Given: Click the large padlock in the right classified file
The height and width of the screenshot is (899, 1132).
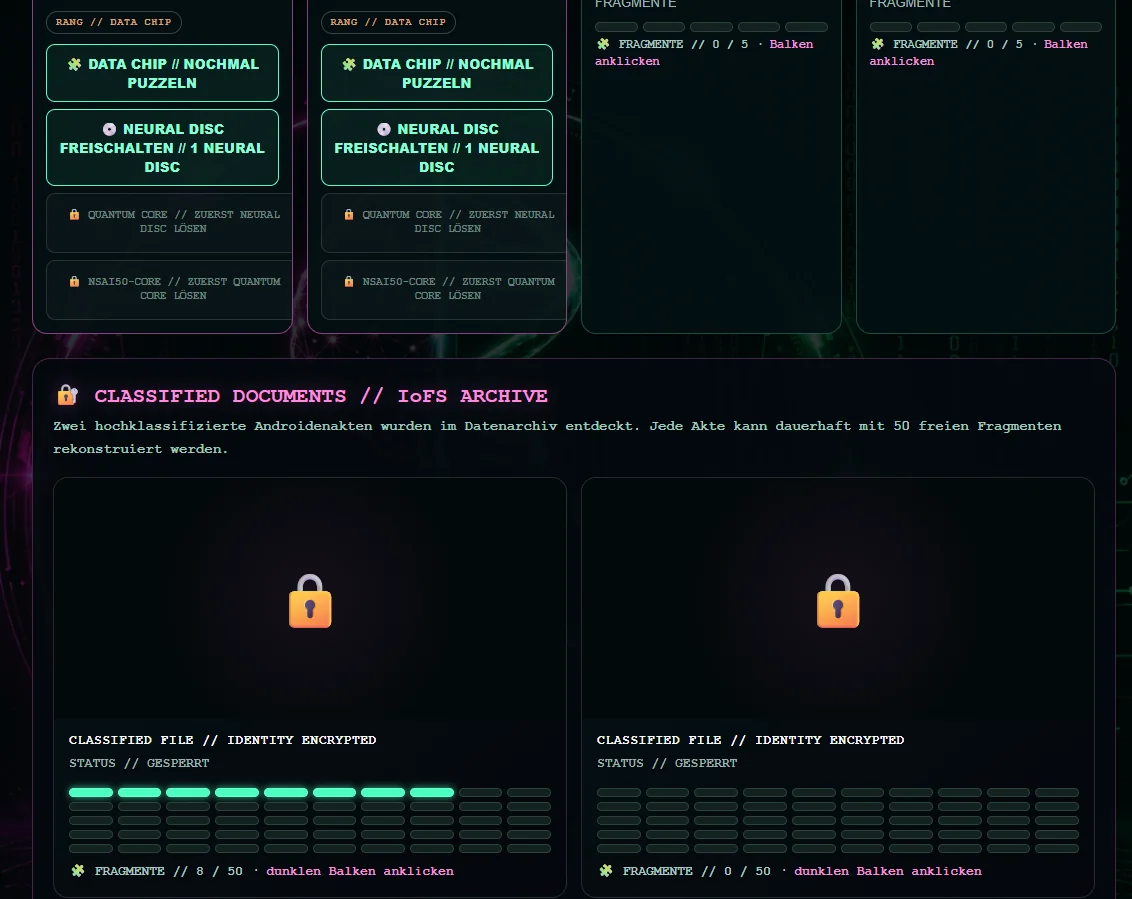Looking at the screenshot, I should pos(838,601).
